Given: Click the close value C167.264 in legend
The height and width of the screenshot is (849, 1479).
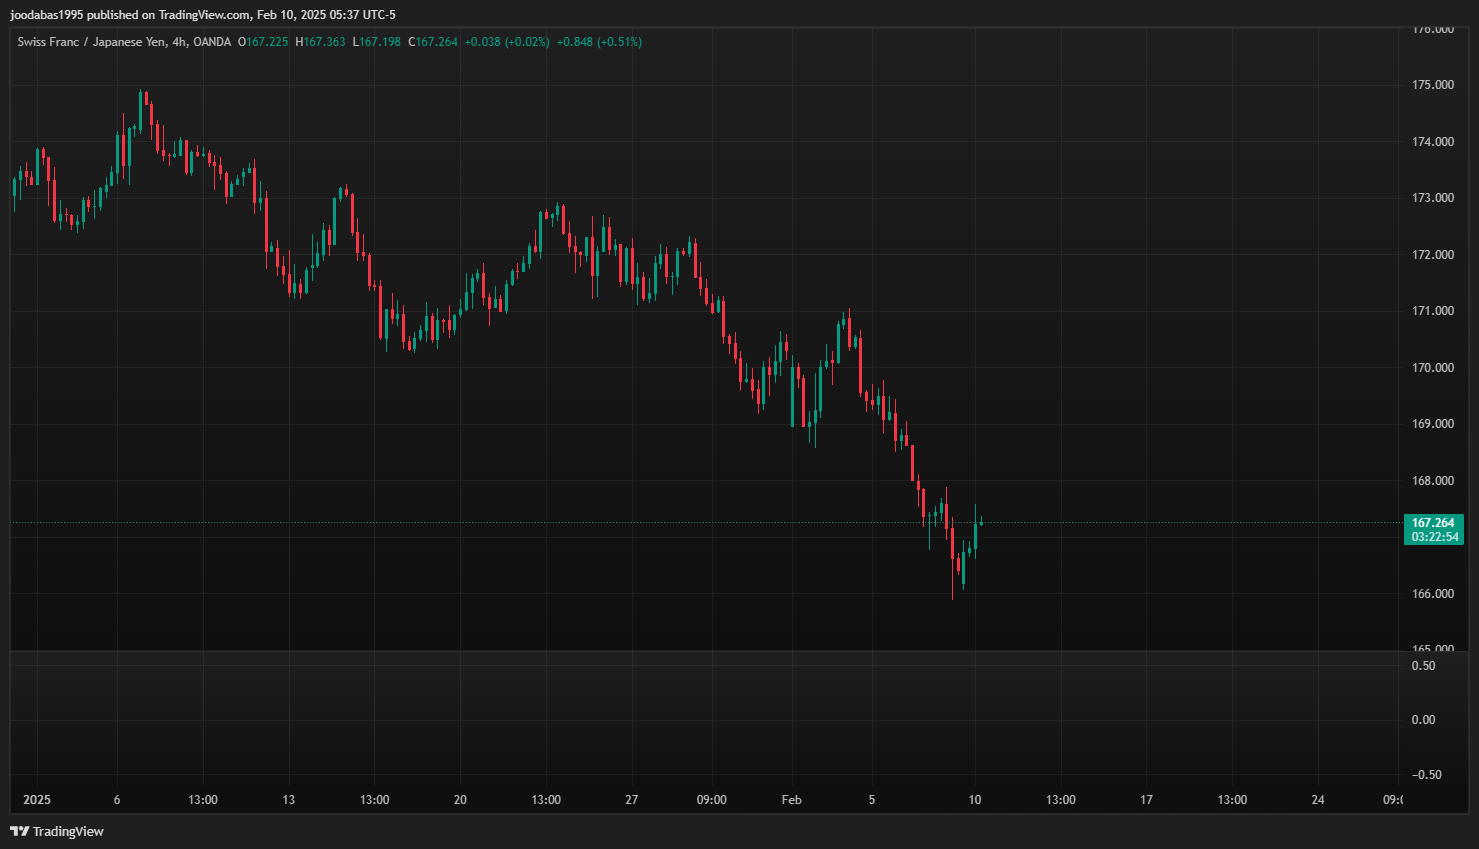Looking at the screenshot, I should 433,42.
